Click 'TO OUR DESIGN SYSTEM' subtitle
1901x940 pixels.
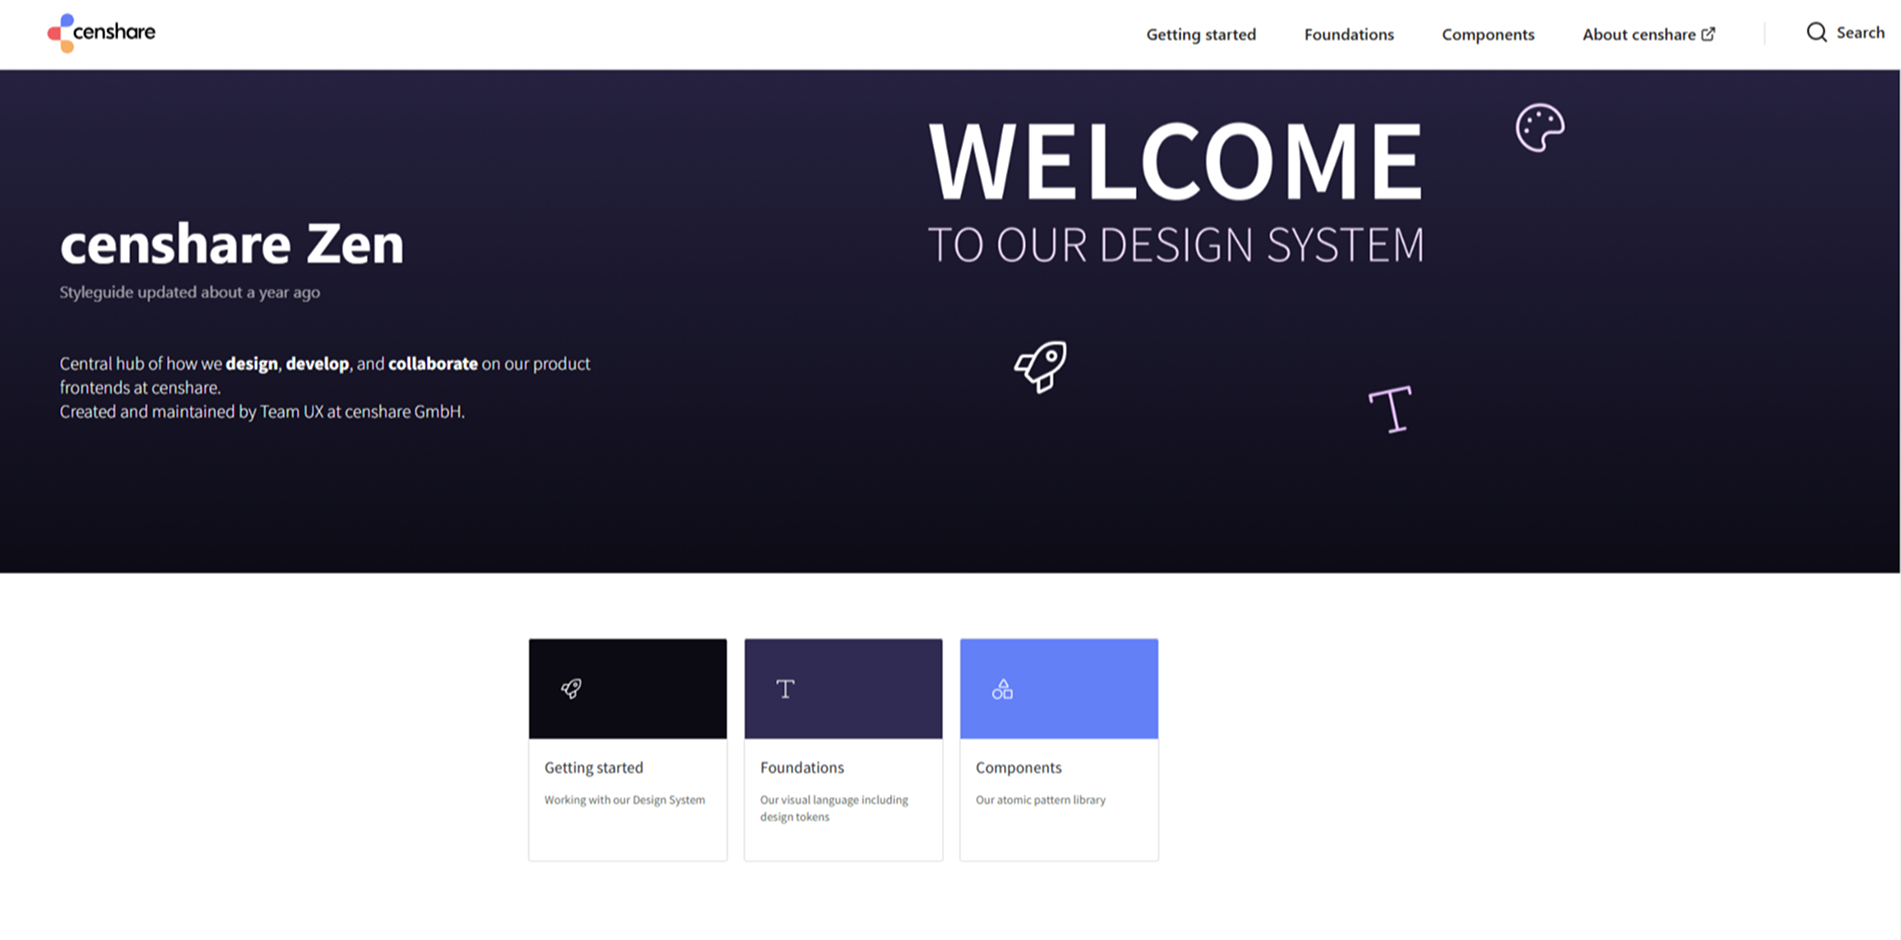click(1176, 245)
